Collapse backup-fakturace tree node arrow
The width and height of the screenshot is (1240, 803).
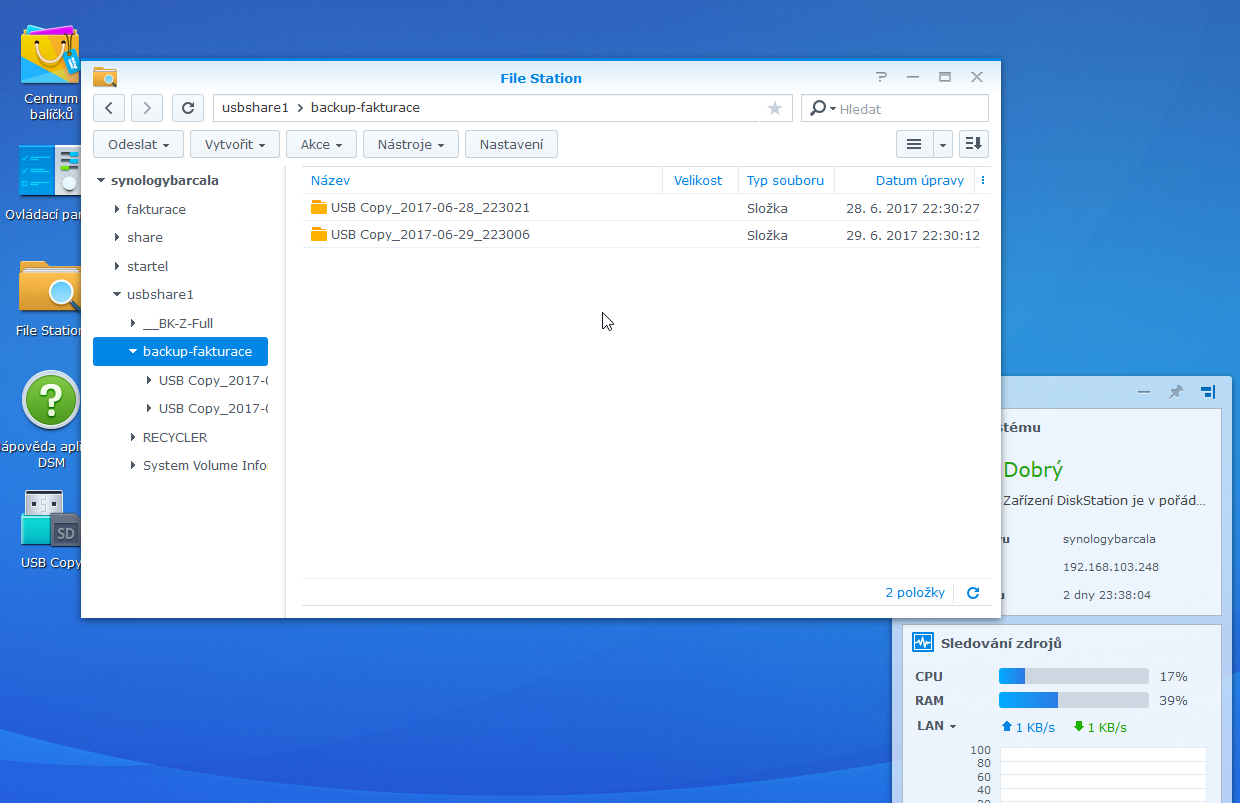click(x=133, y=352)
